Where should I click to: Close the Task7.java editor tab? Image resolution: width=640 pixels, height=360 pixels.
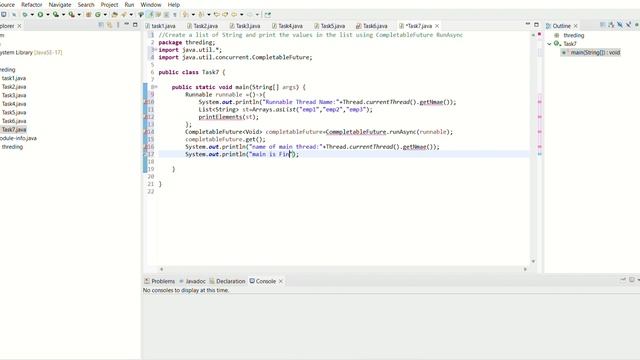click(x=437, y=26)
